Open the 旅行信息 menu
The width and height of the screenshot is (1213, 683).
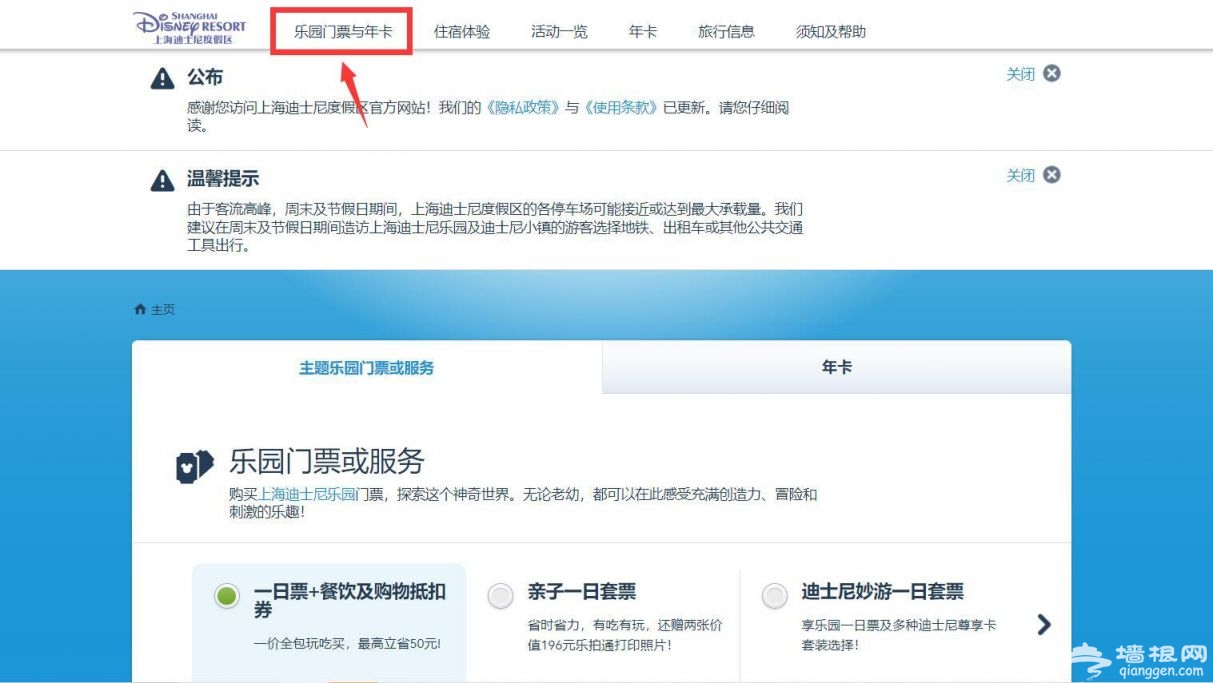[726, 32]
